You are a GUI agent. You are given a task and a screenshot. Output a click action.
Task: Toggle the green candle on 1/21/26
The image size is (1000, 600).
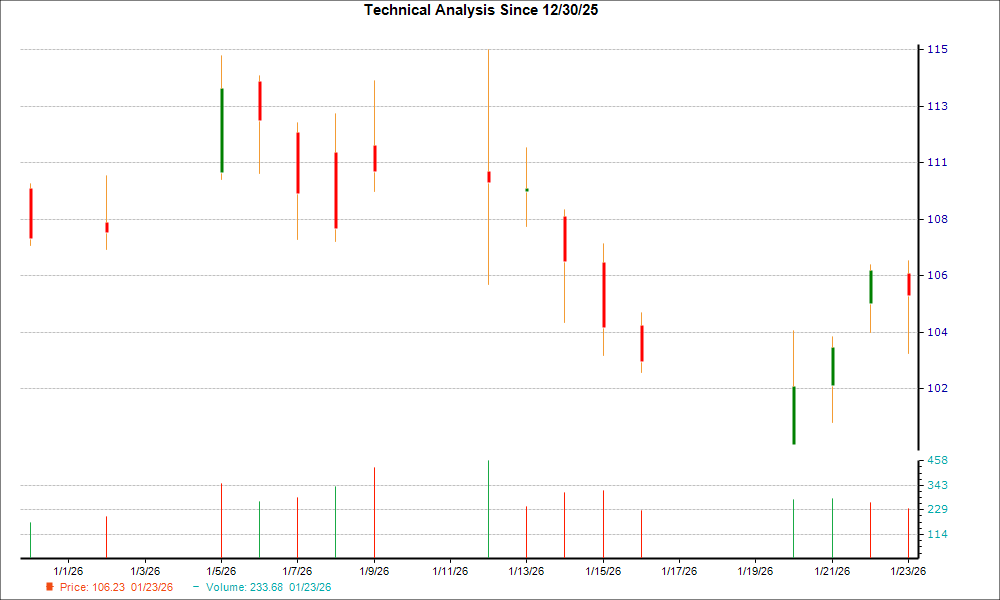(830, 365)
